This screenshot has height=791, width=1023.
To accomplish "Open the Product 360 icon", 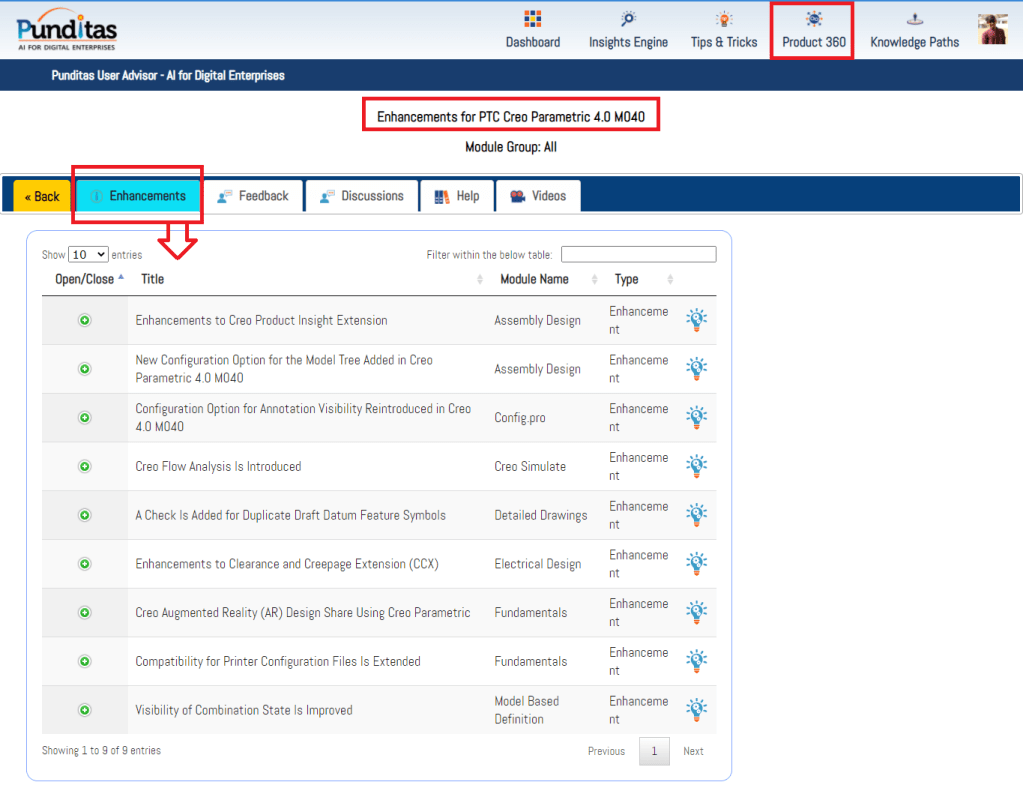I will tap(813, 20).
